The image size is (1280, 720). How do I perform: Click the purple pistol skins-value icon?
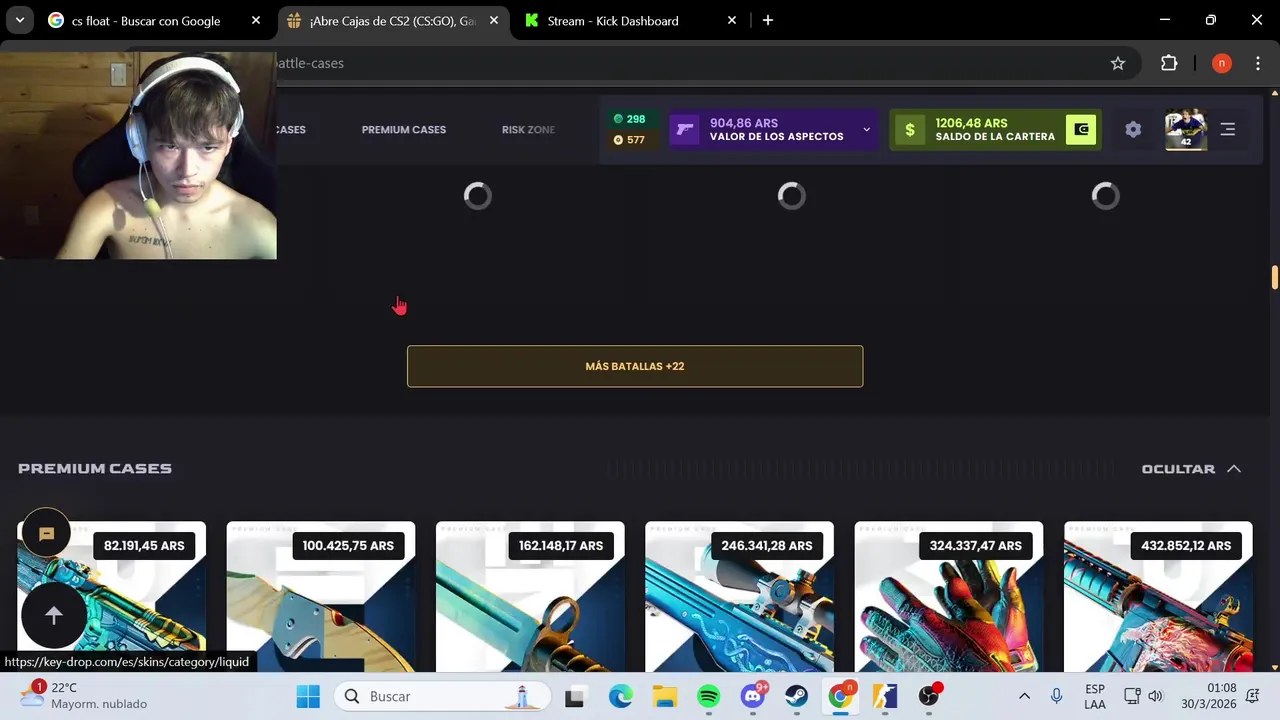684,130
